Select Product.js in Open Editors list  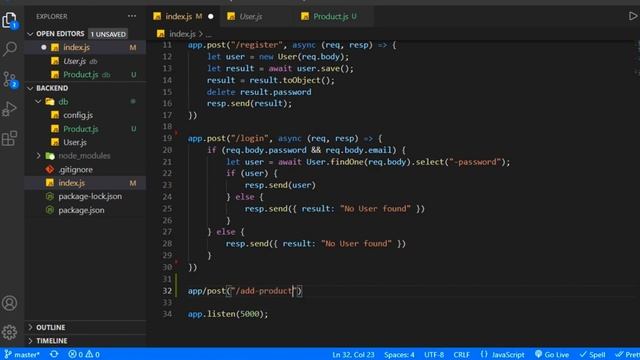[85, 75]
